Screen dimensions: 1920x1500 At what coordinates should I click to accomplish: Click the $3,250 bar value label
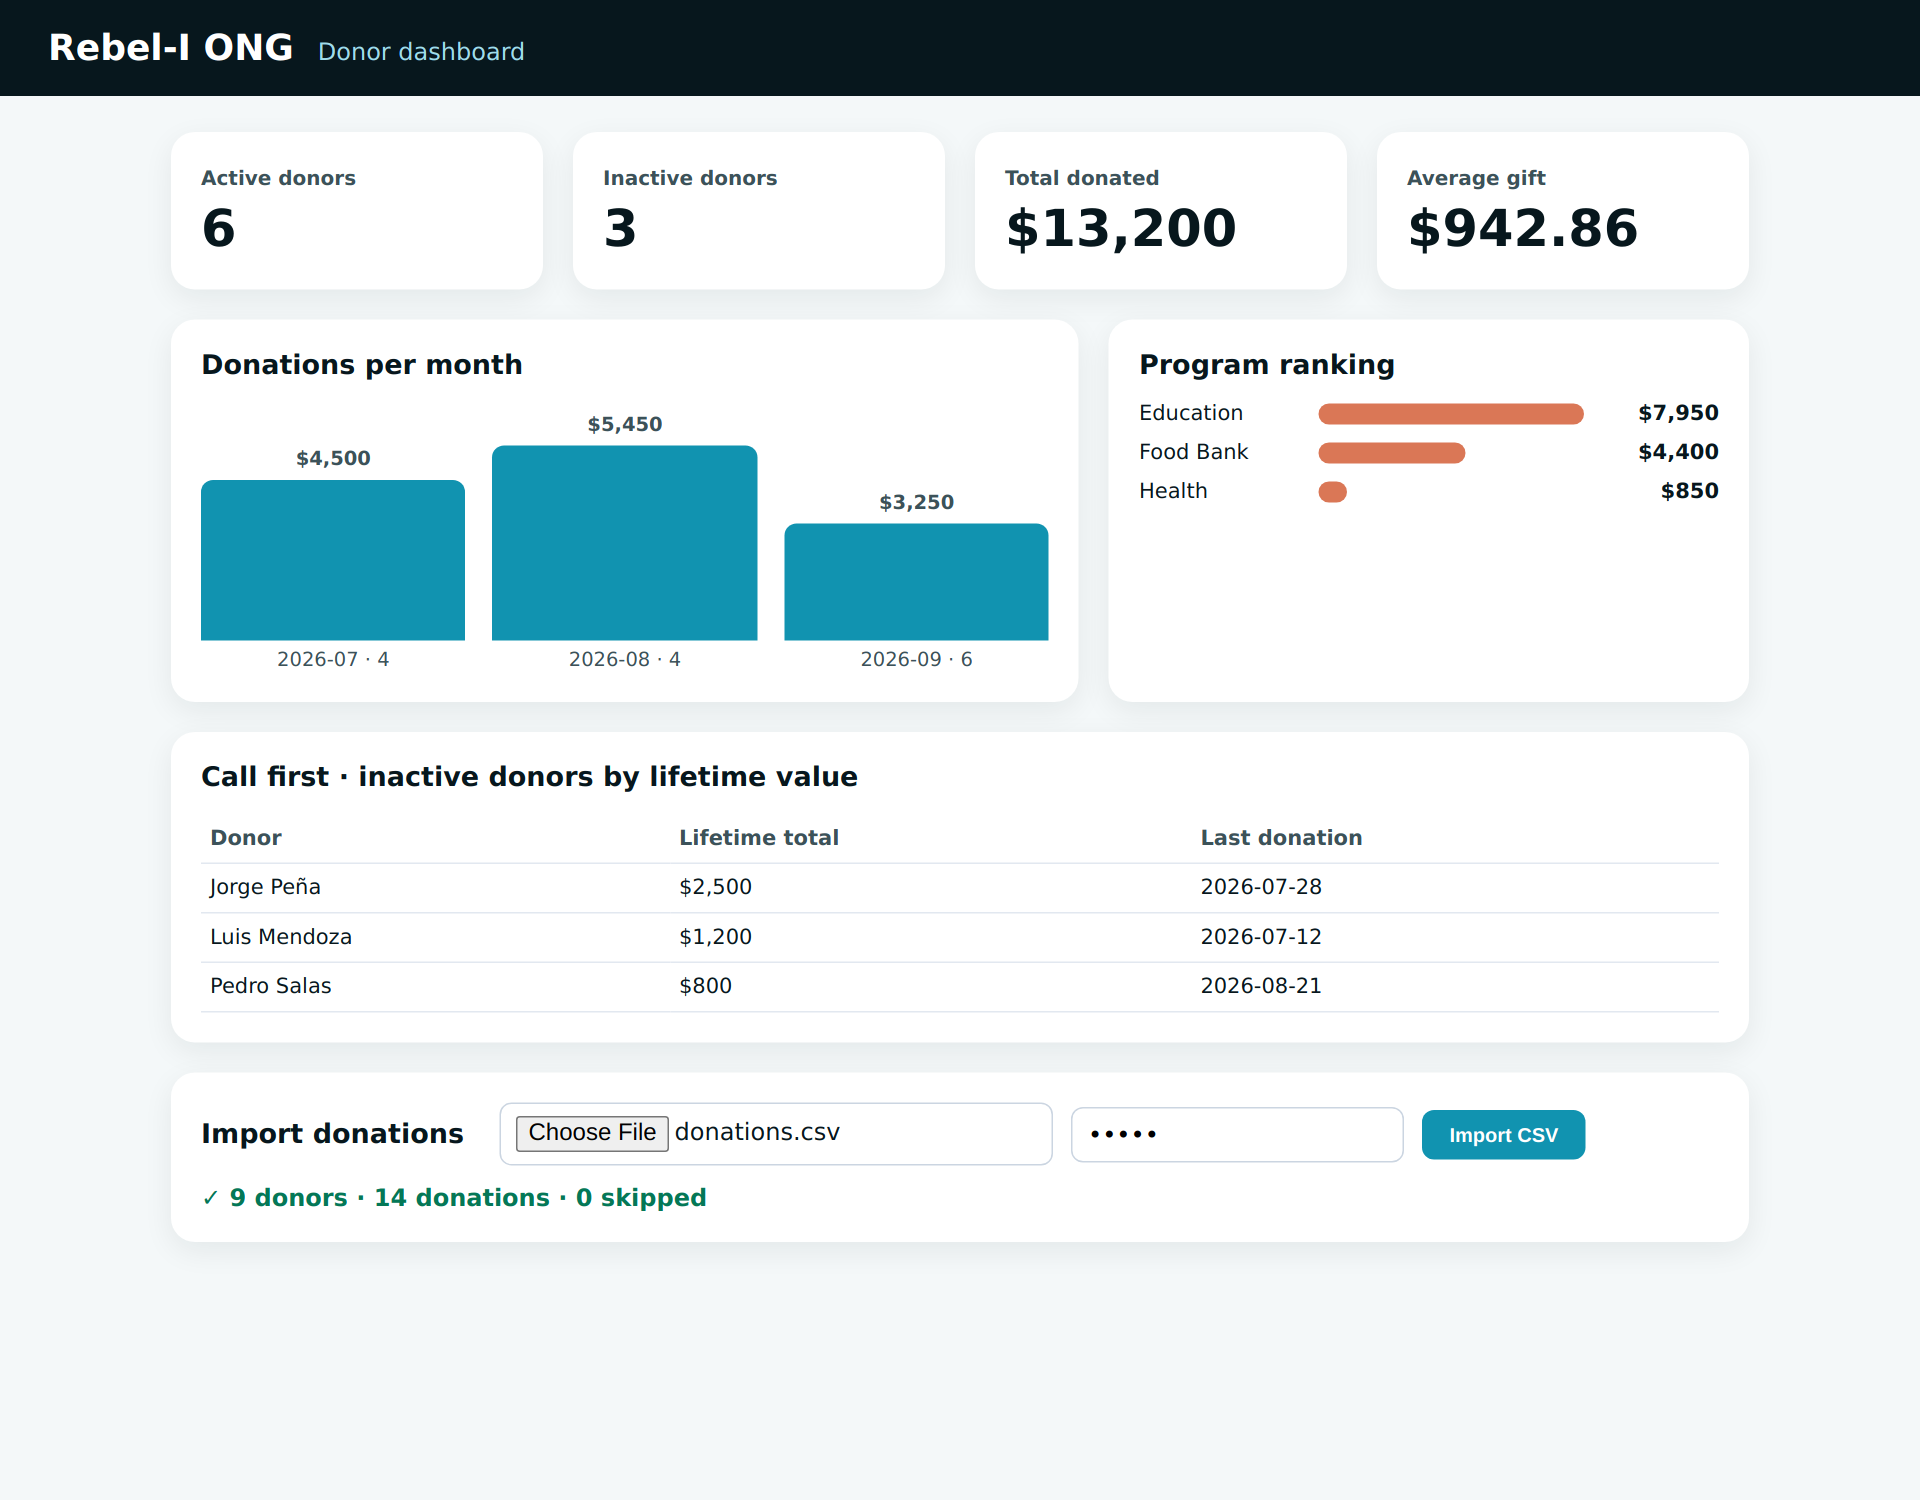pos(916,502)
